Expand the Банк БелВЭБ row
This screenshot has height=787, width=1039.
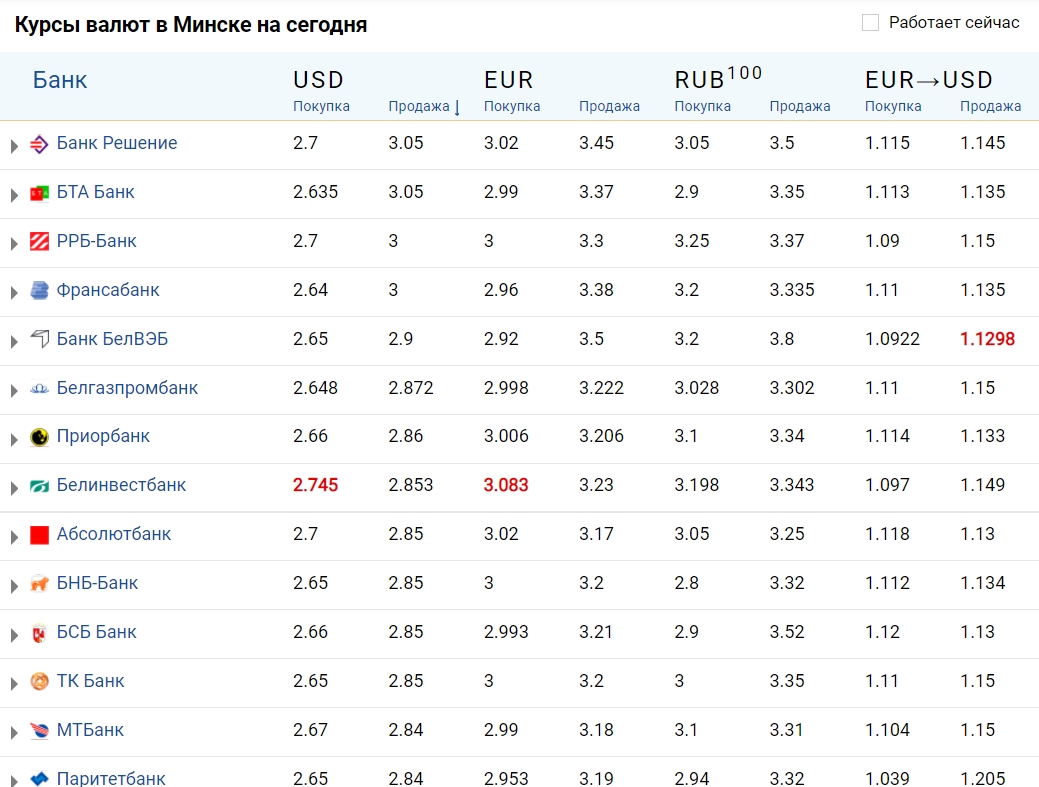pos(14,341)
